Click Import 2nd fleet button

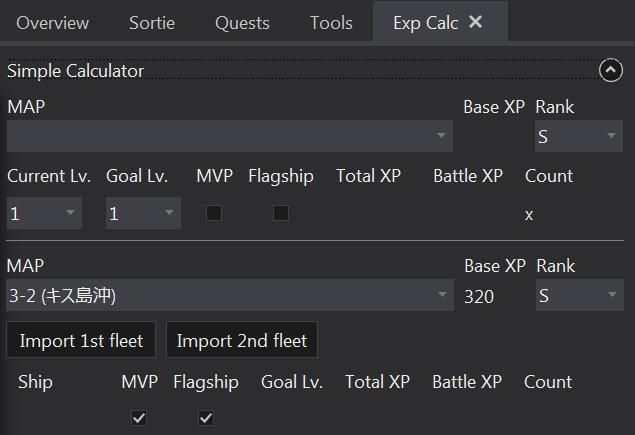242,340
